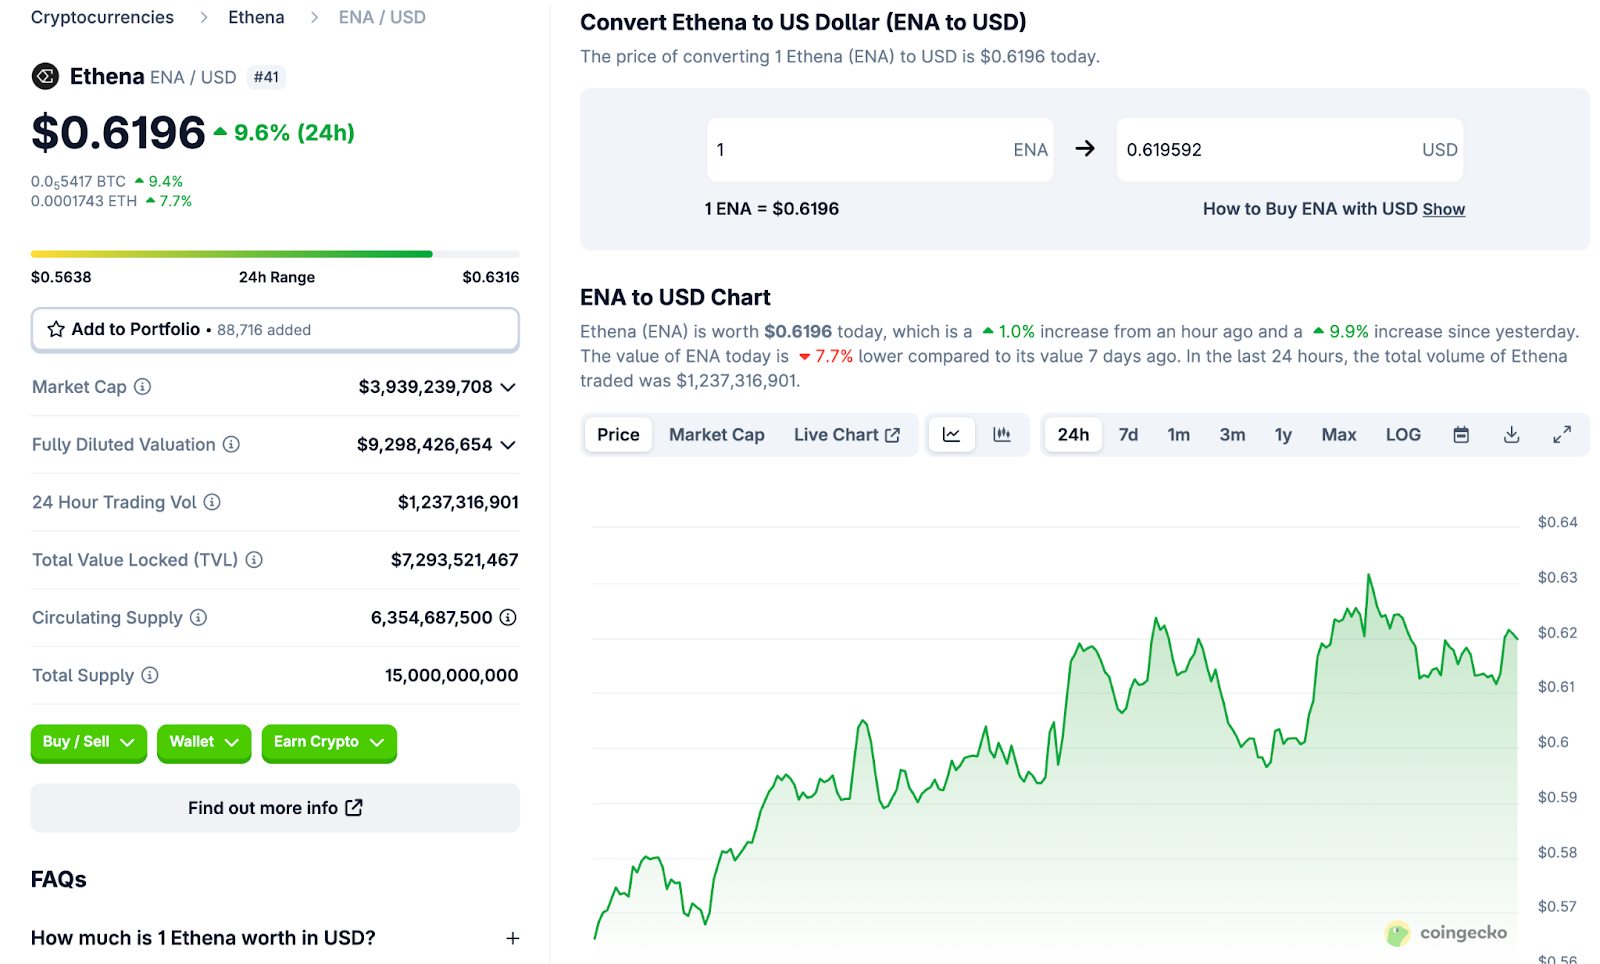Open the calendar date range icon
Screen dimensions: 1600x964
click(x=1460, y=435)
